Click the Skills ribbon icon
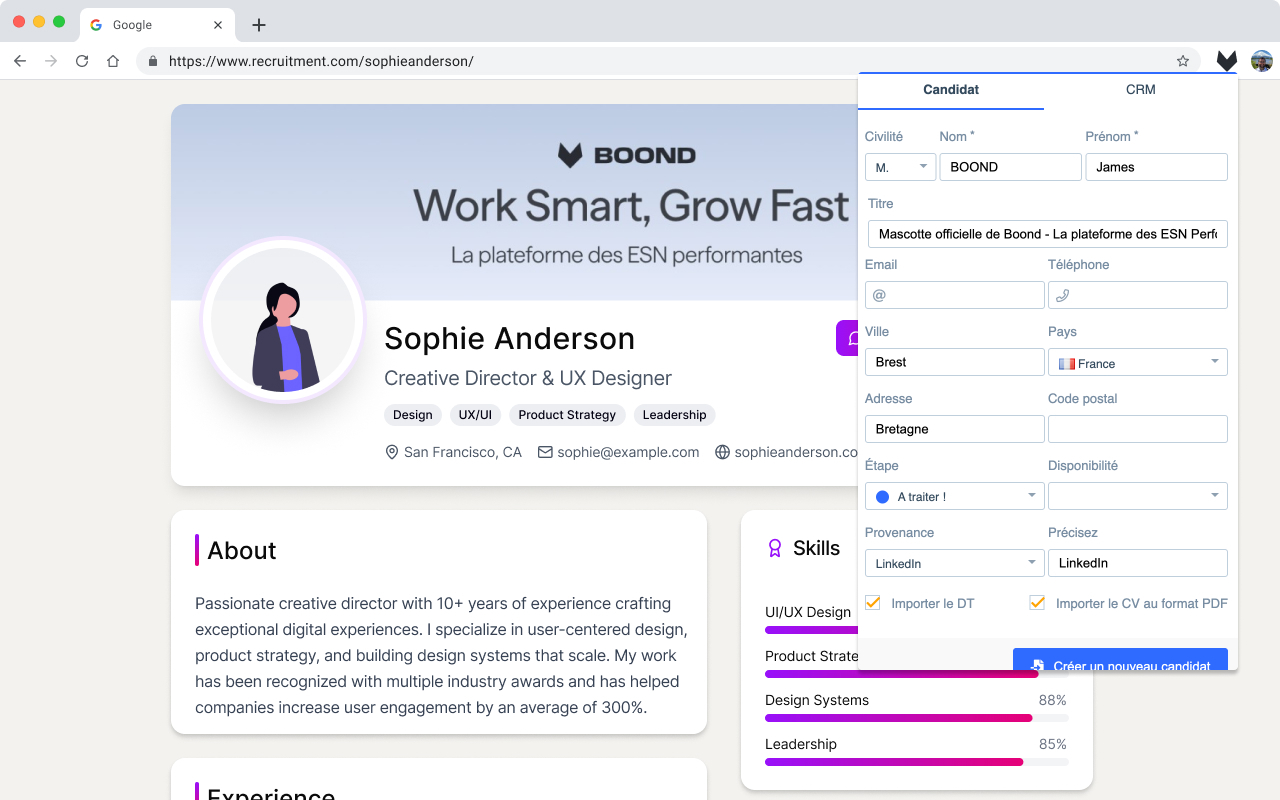The height and width of the screenshot is (800, 1280). click(x=774, y=548)
